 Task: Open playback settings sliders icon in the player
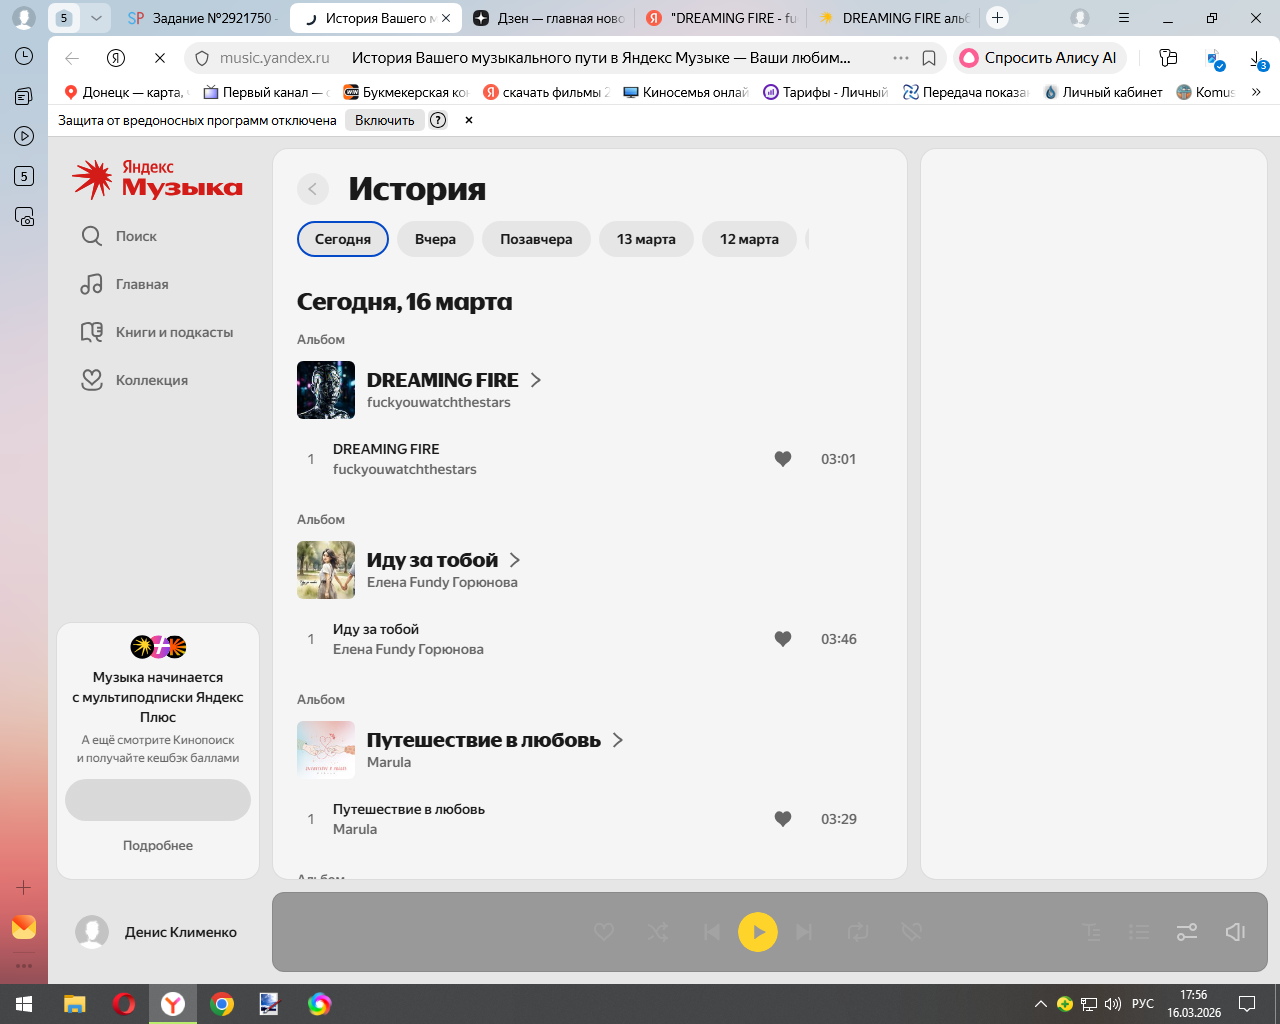pyautogui.click(x=1187, y=932)
